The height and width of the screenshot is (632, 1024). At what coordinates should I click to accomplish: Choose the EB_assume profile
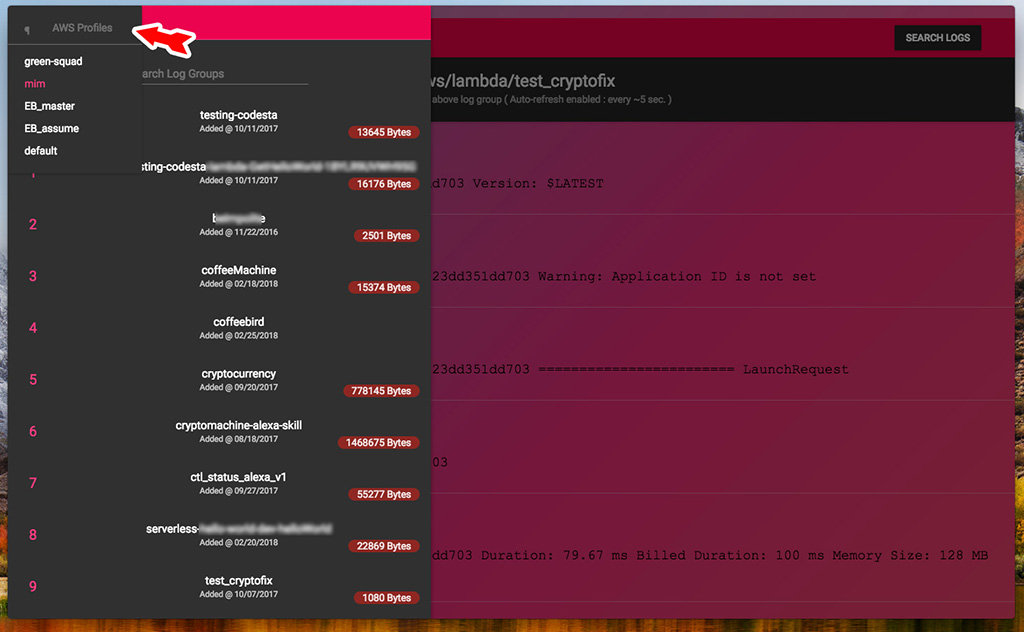click(52, 128)
